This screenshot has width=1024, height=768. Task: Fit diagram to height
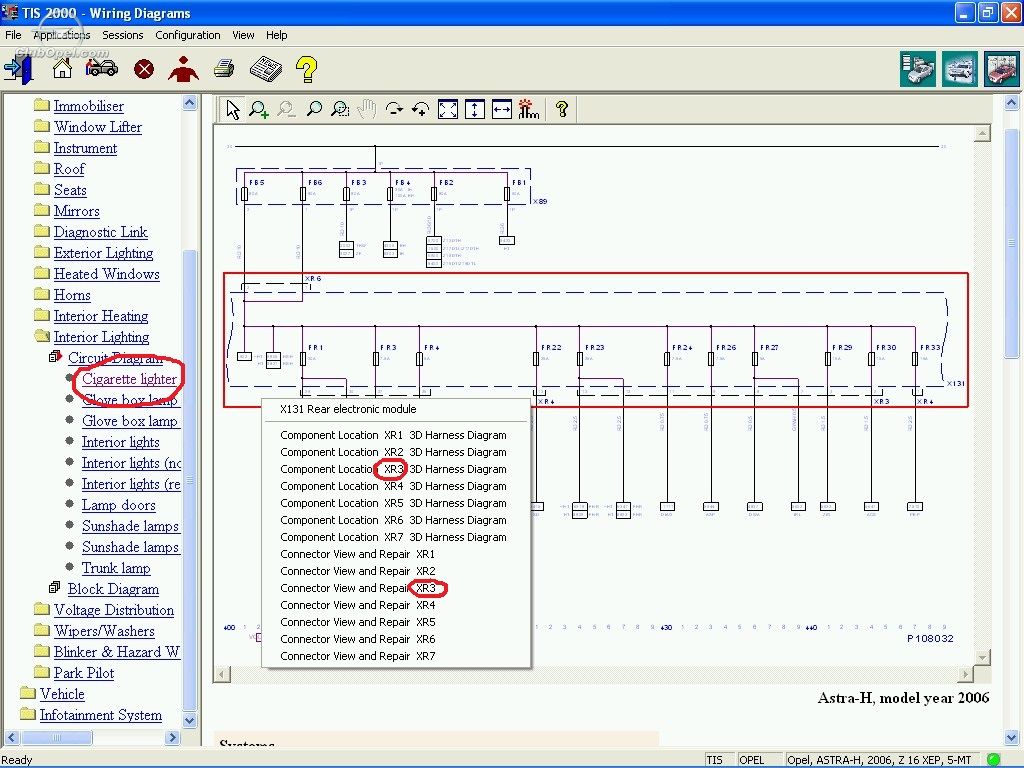pos(475,109)
